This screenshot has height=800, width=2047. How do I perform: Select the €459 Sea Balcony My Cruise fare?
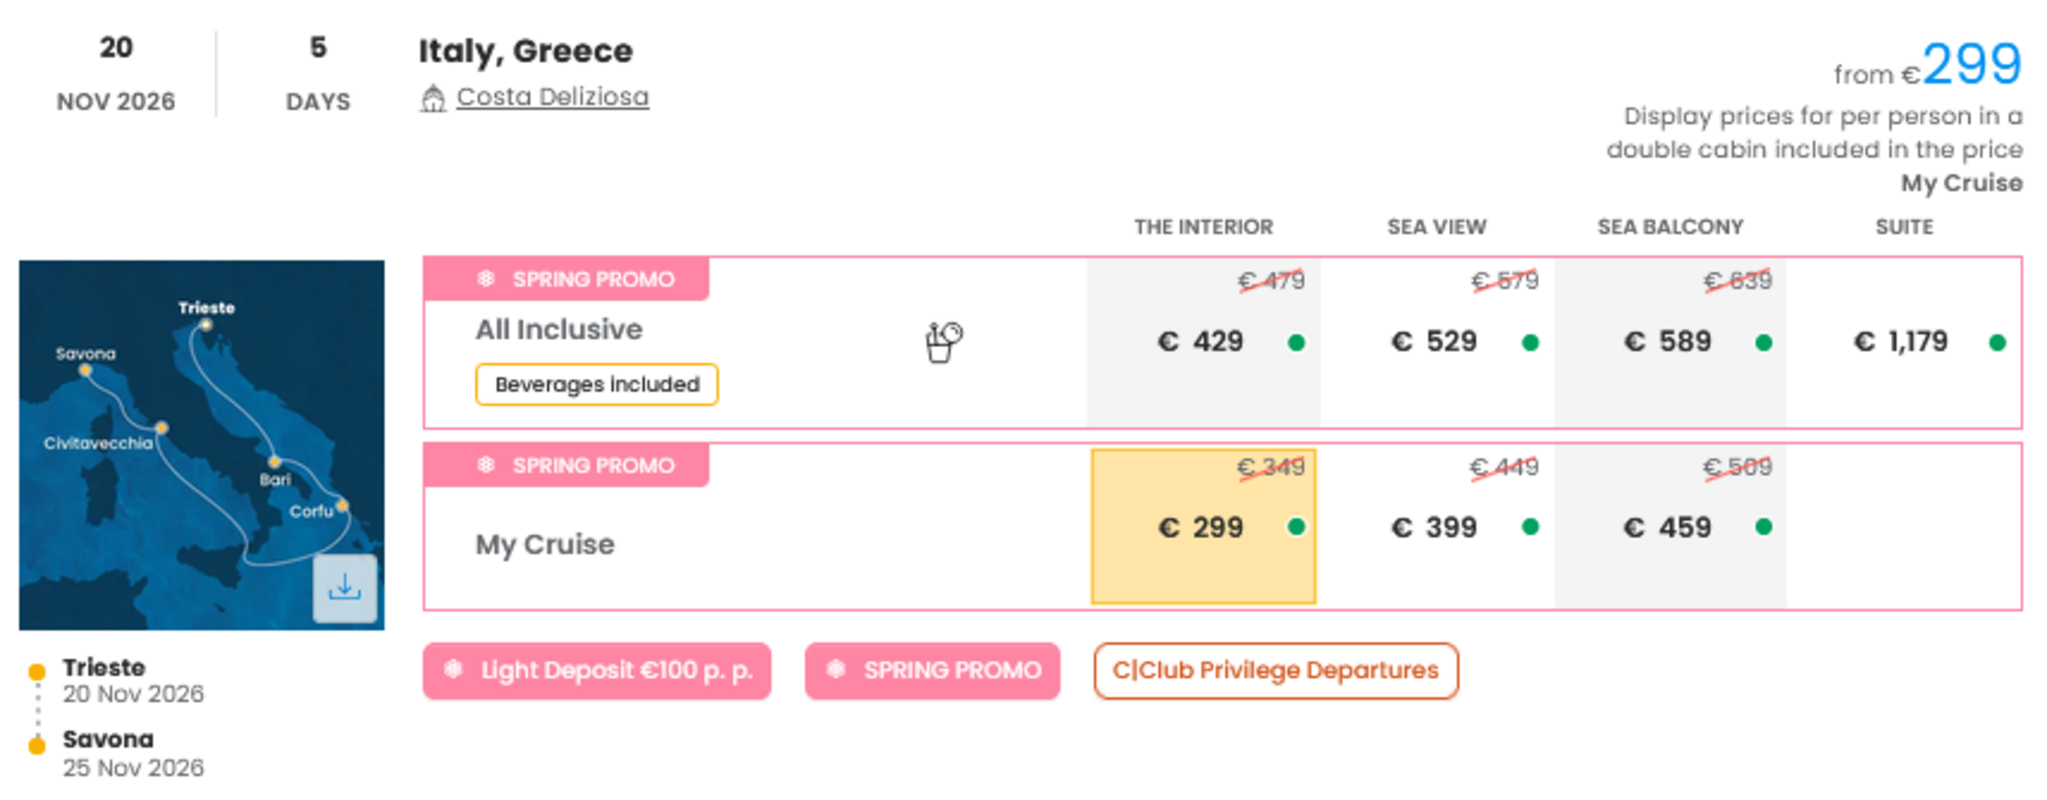(x=1668, y=527)
